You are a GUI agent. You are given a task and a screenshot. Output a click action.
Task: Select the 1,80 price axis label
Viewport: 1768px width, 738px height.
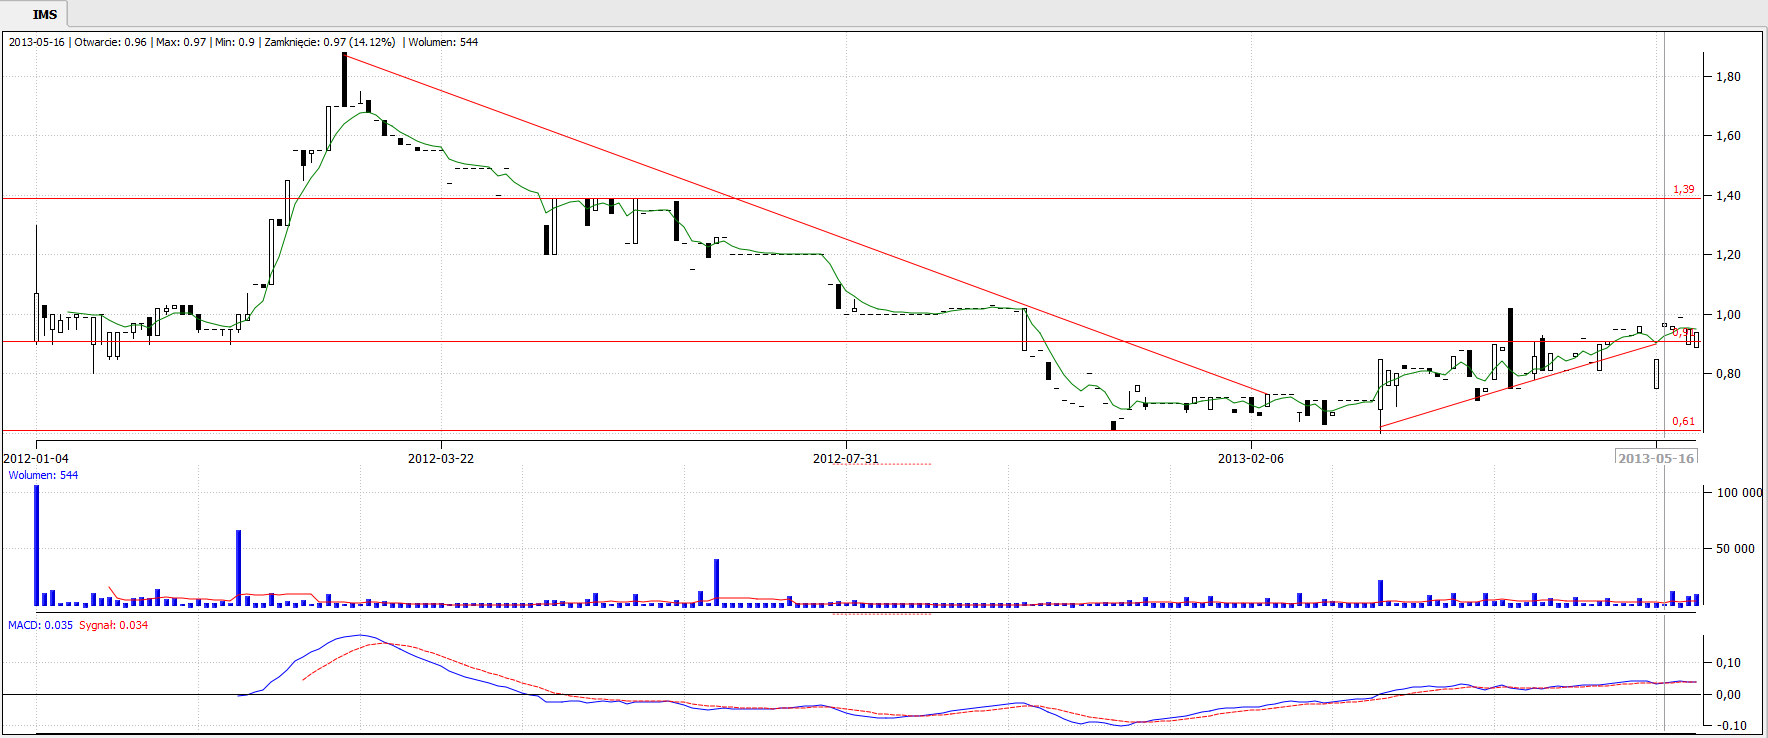click(x=1728, y=77)
